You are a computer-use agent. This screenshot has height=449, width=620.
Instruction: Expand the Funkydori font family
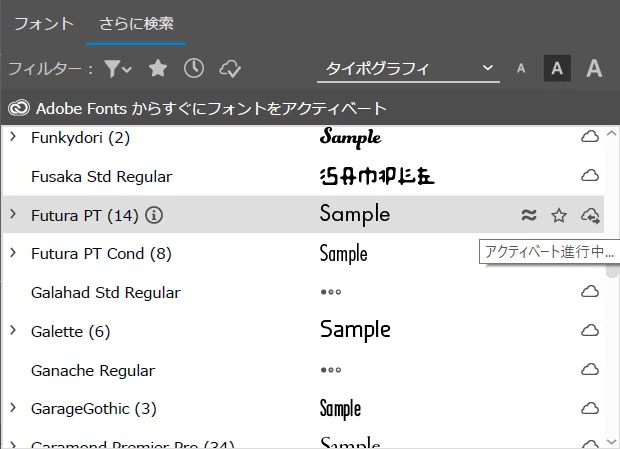click(x=13, y=137)
